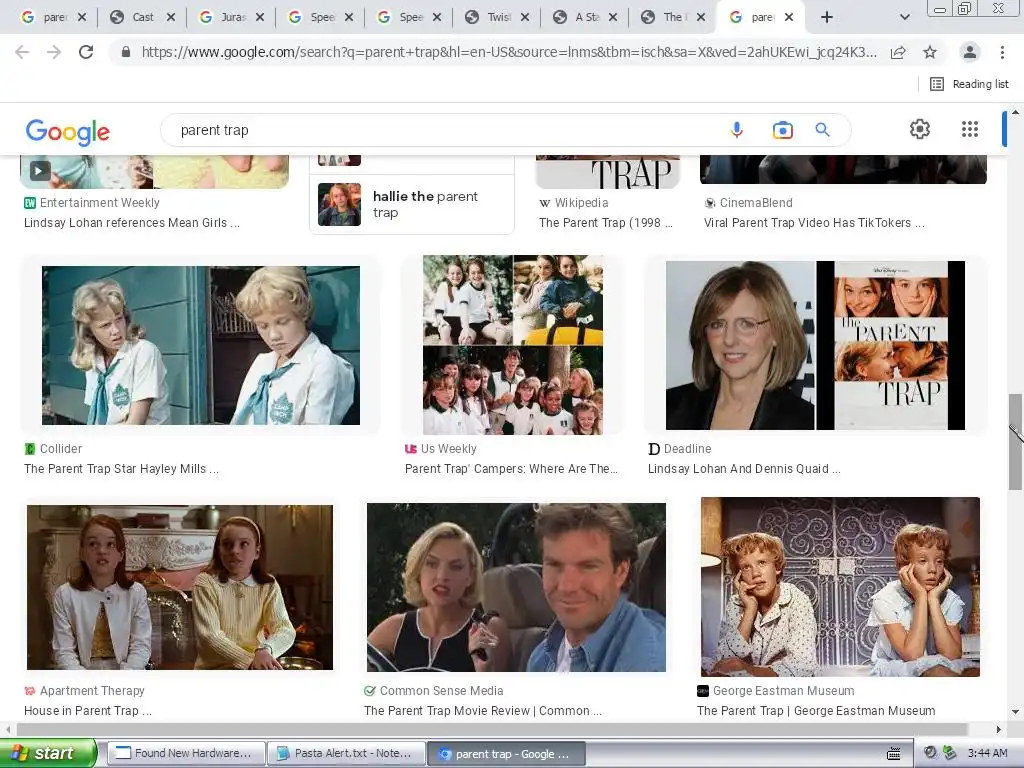
Task: Click the system tray clock 3:44 AM
Action: click(x=987, y=753)
